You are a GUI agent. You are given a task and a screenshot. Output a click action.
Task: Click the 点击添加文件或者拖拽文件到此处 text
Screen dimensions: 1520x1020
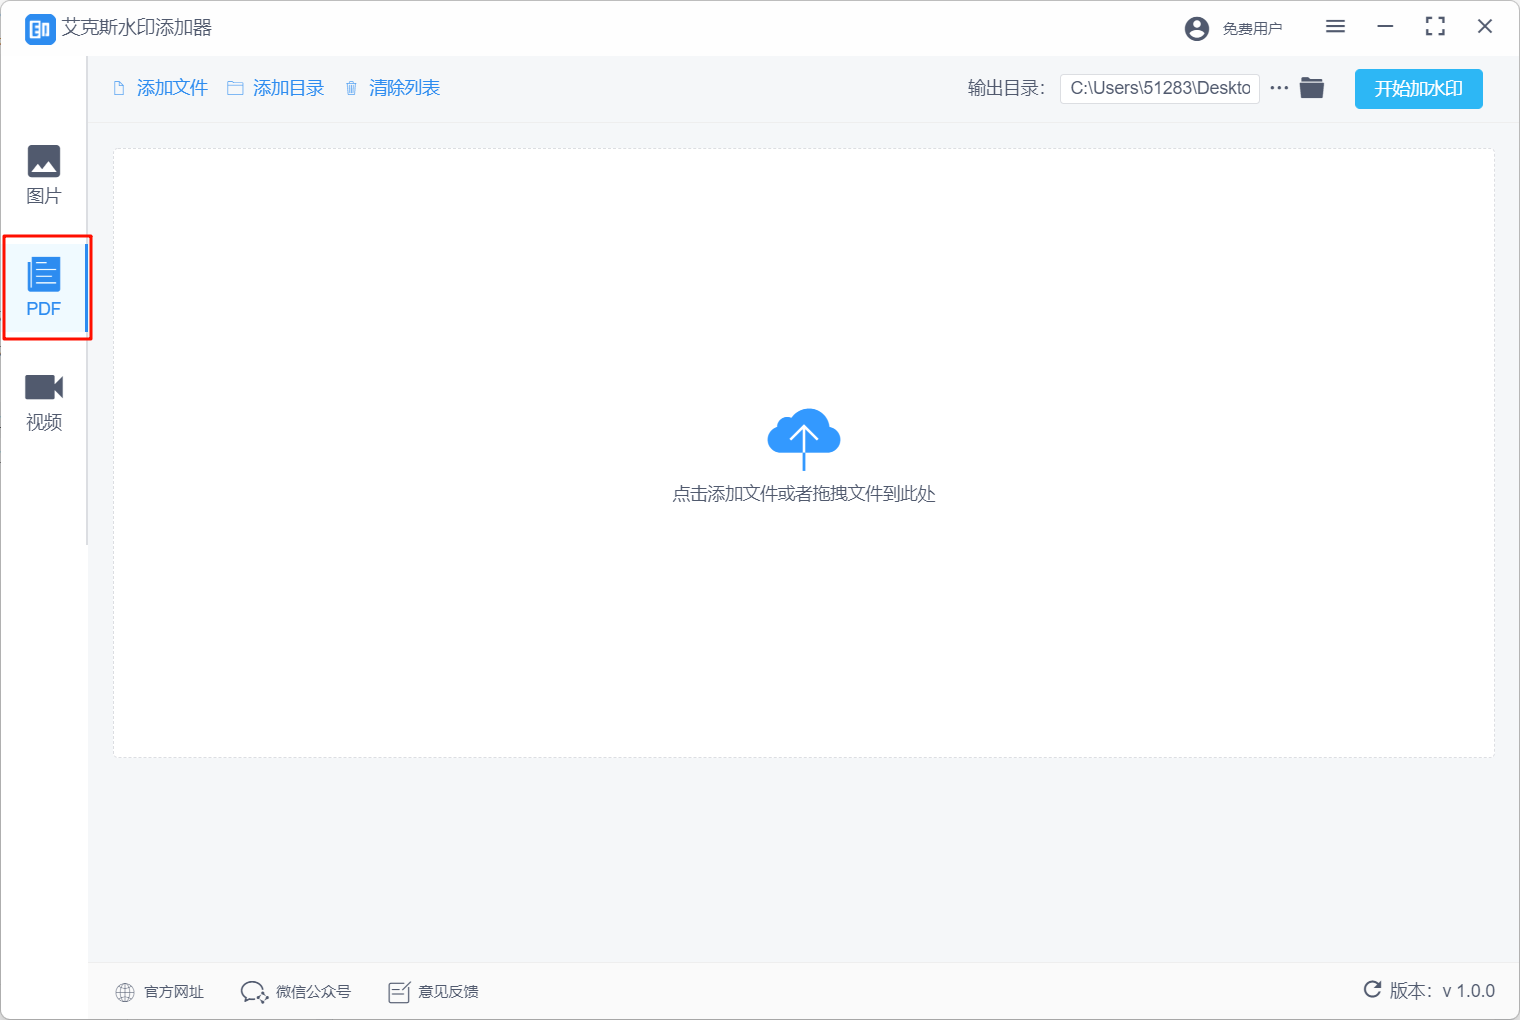point(804,494)
